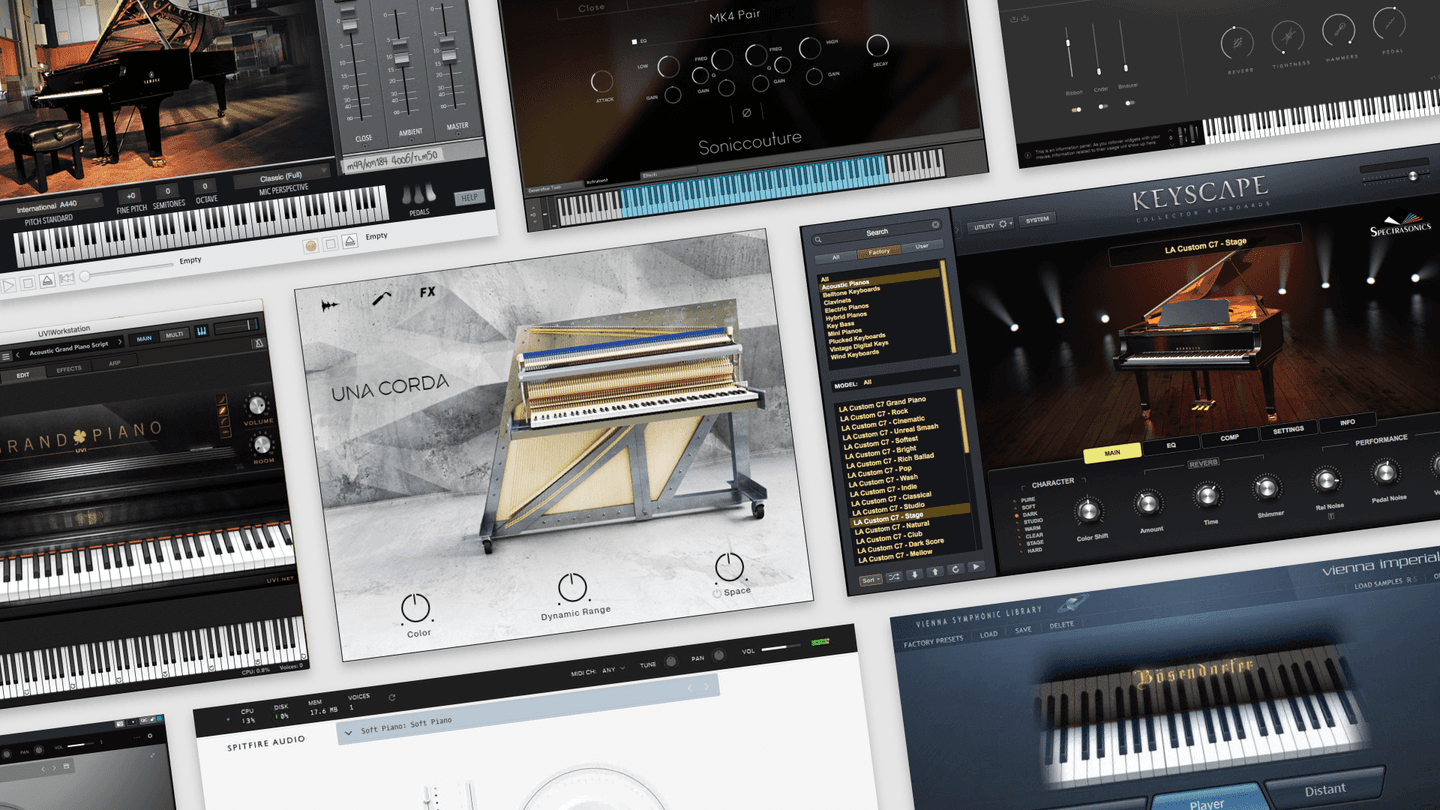
Task: Click the Una Corda Dynamic Range knob
Action: 572,587
